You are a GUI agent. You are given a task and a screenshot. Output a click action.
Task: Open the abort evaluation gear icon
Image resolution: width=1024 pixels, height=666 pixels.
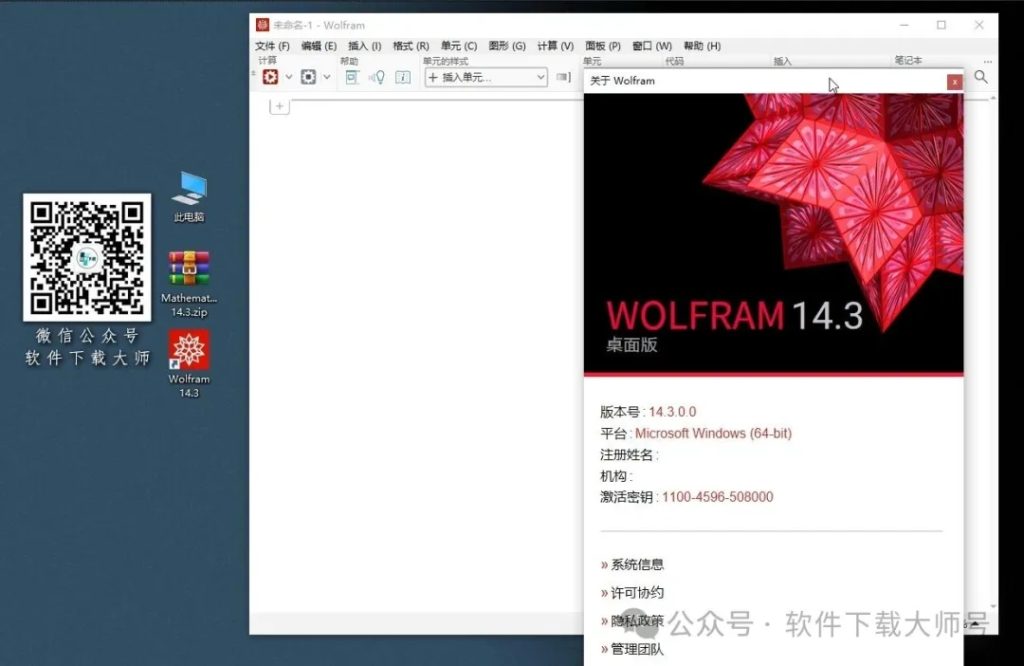(308, 77)
